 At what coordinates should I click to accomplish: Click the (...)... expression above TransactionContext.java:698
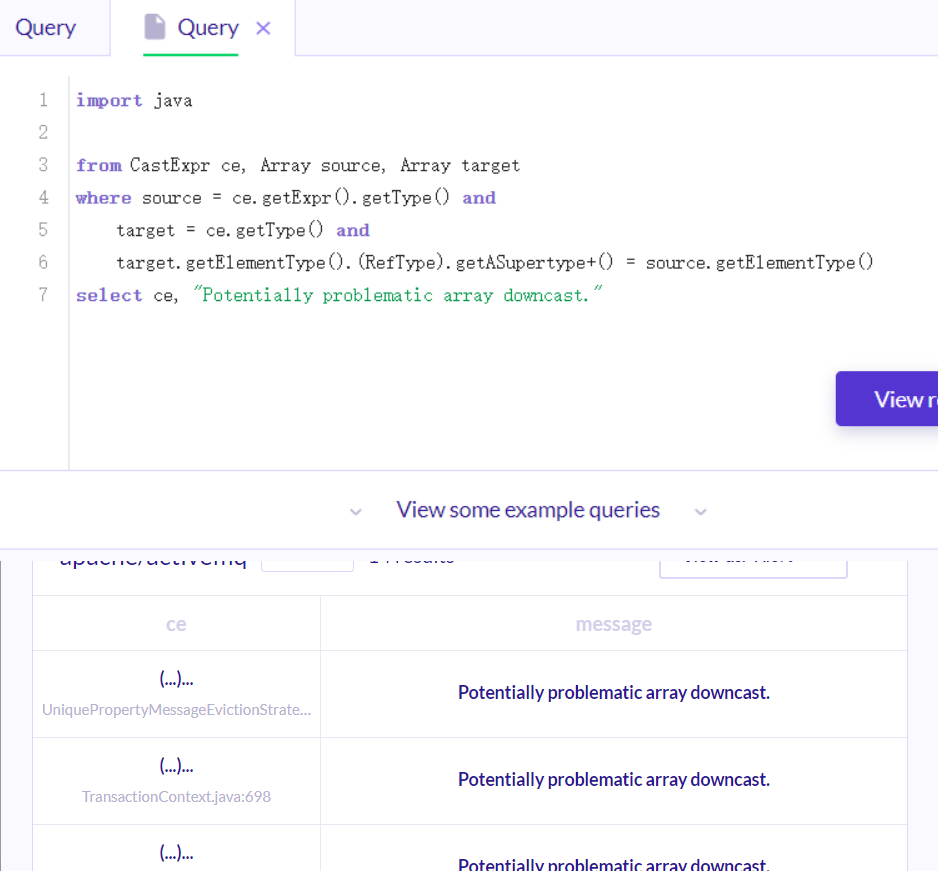tap(176, 766)
